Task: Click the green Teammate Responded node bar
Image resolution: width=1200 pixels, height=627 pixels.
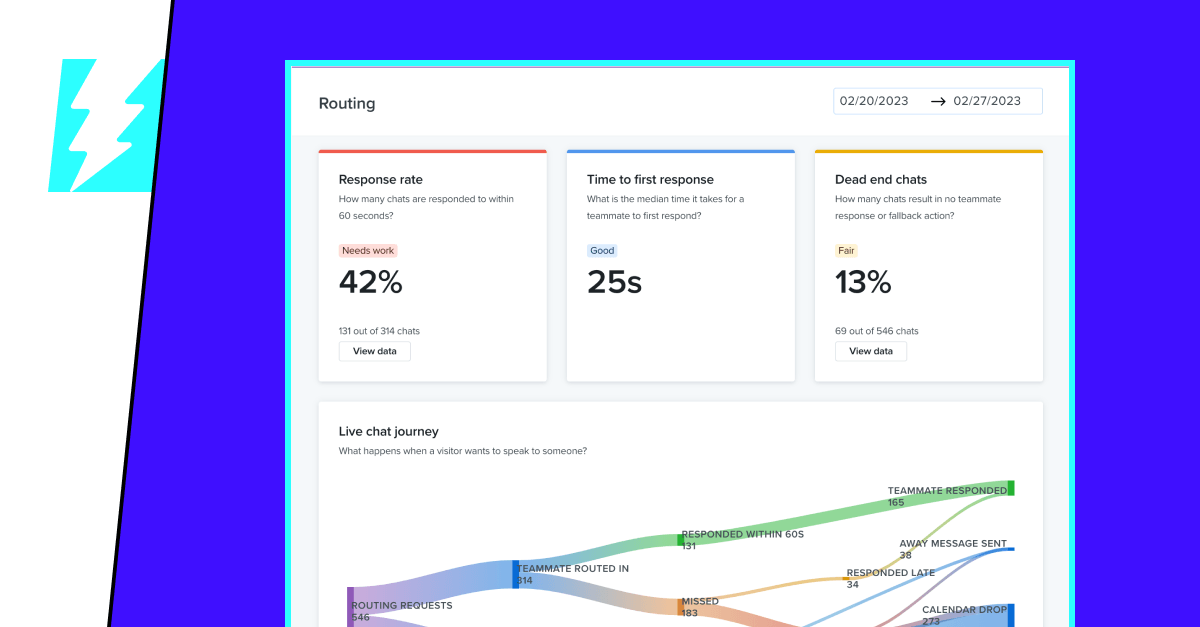Action: point(1012,489)
